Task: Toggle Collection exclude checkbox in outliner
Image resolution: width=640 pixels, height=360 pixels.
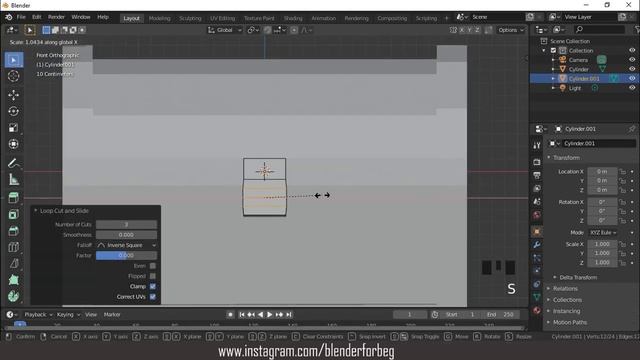Action: pos(553,51)
